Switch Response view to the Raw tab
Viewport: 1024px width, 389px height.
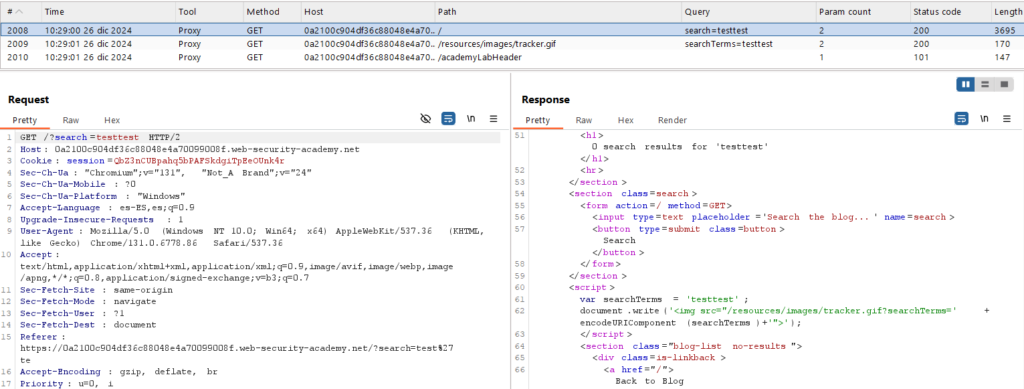point(584,120)
